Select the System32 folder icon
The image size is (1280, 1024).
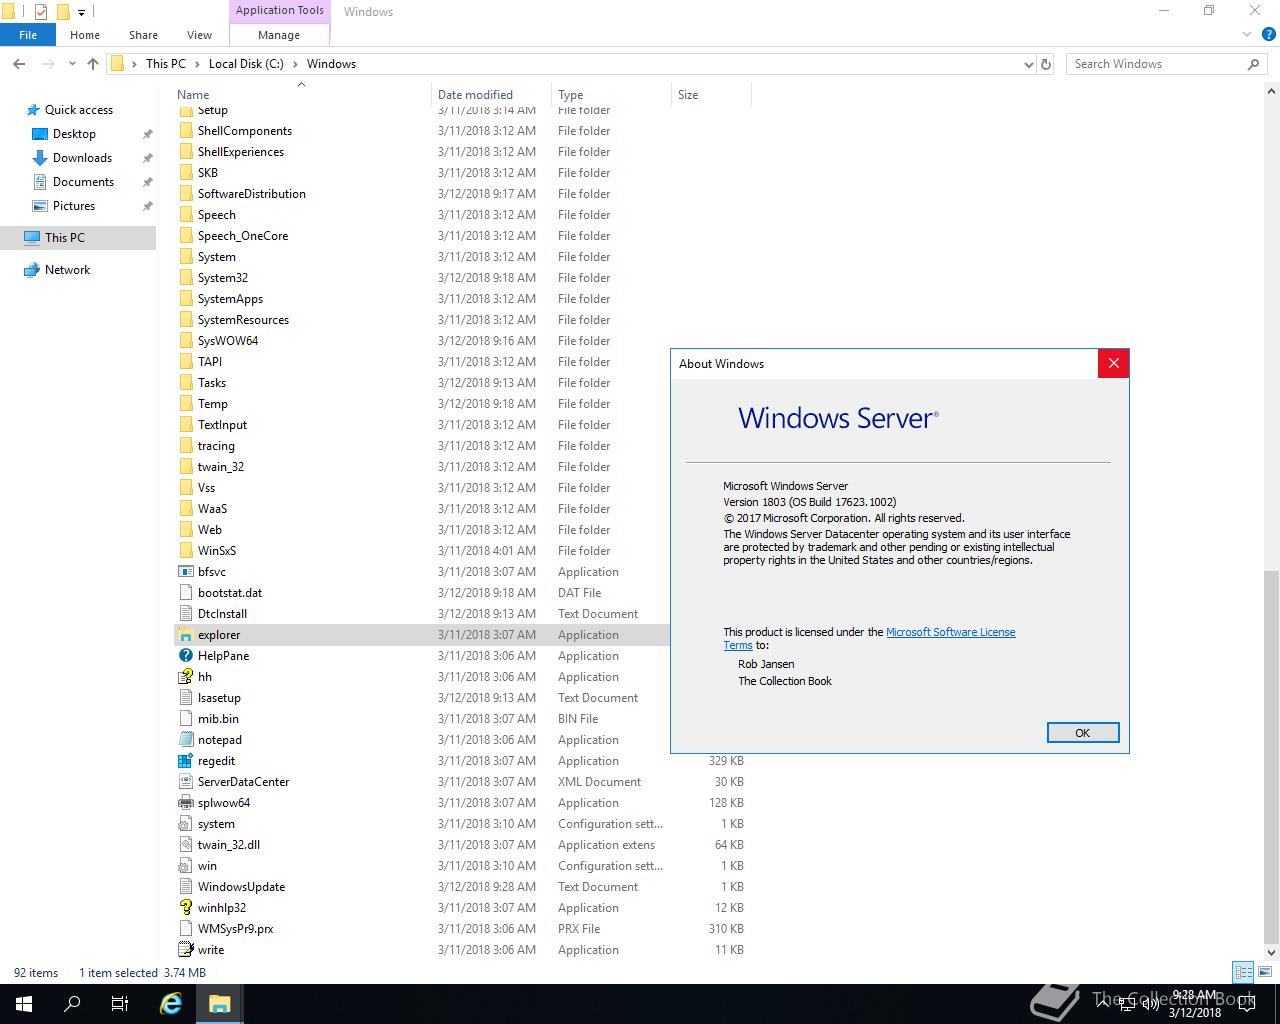click(185, 278)
